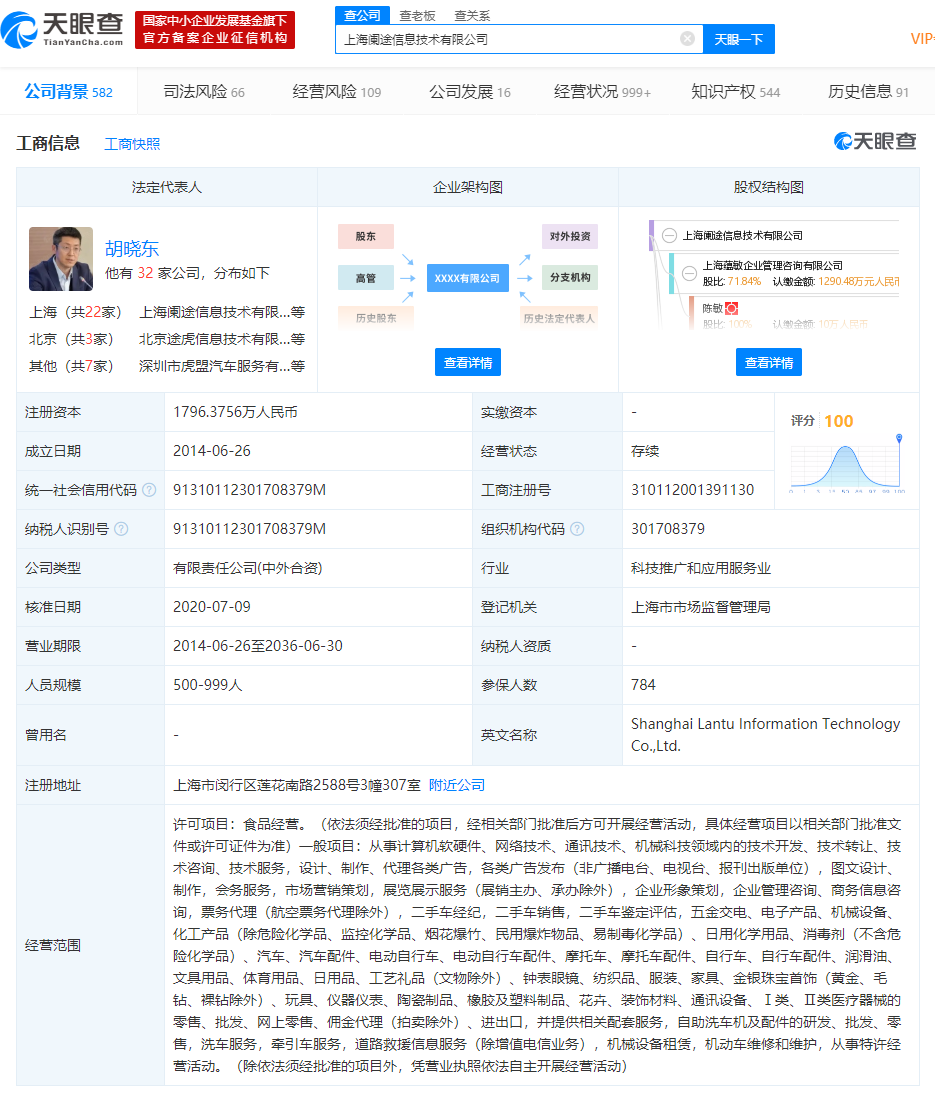935x1093 pixels.
Task: Click the TianYanCha logo at top left
Action: [63, 29]
